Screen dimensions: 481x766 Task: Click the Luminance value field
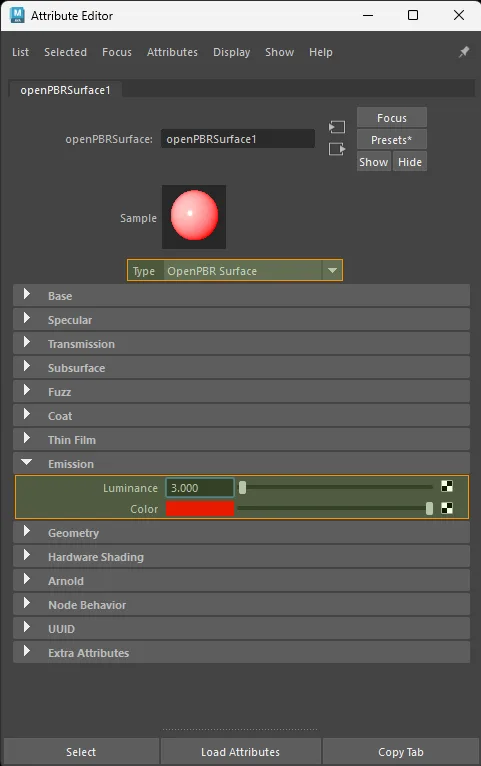point(200,488)
